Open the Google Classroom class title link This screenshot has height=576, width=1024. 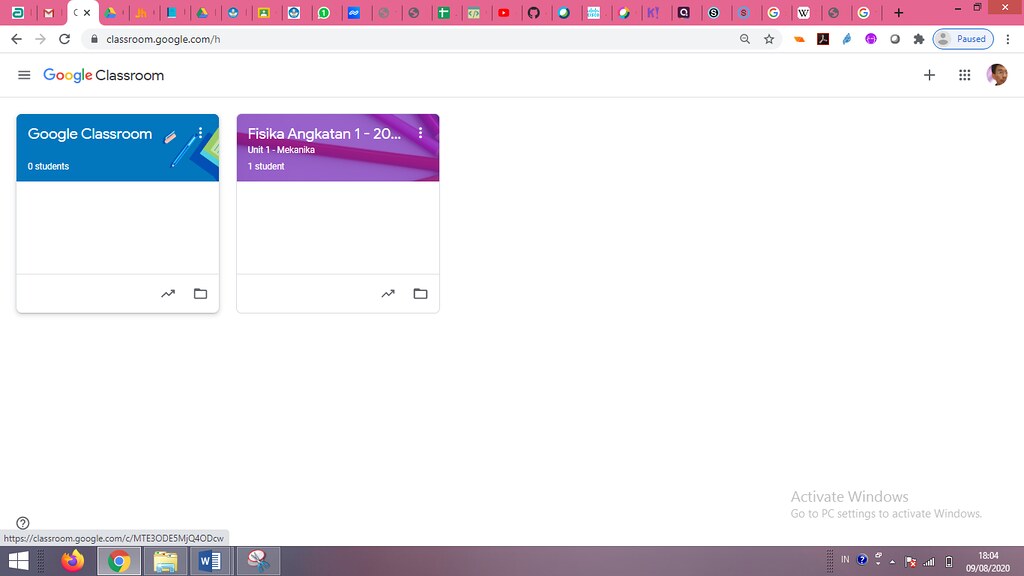[x=89, y=134]
